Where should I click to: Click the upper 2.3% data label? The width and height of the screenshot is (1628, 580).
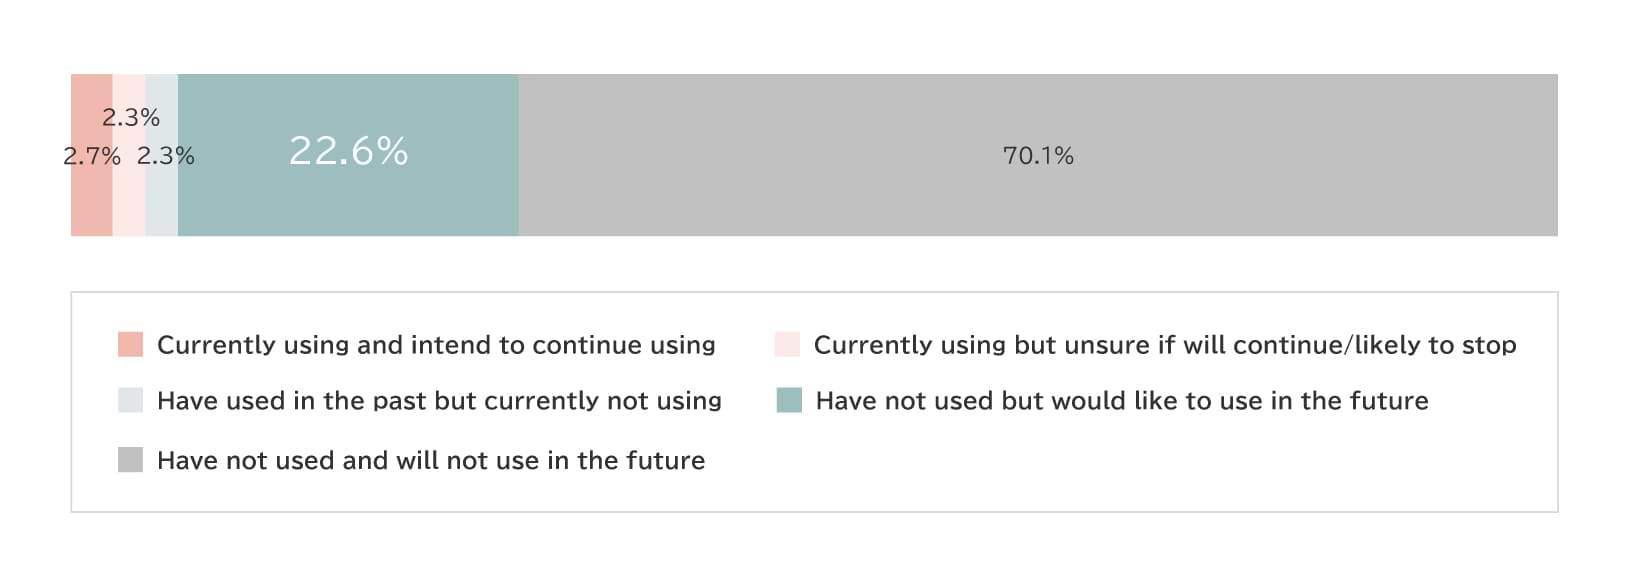tap(131, 118)
